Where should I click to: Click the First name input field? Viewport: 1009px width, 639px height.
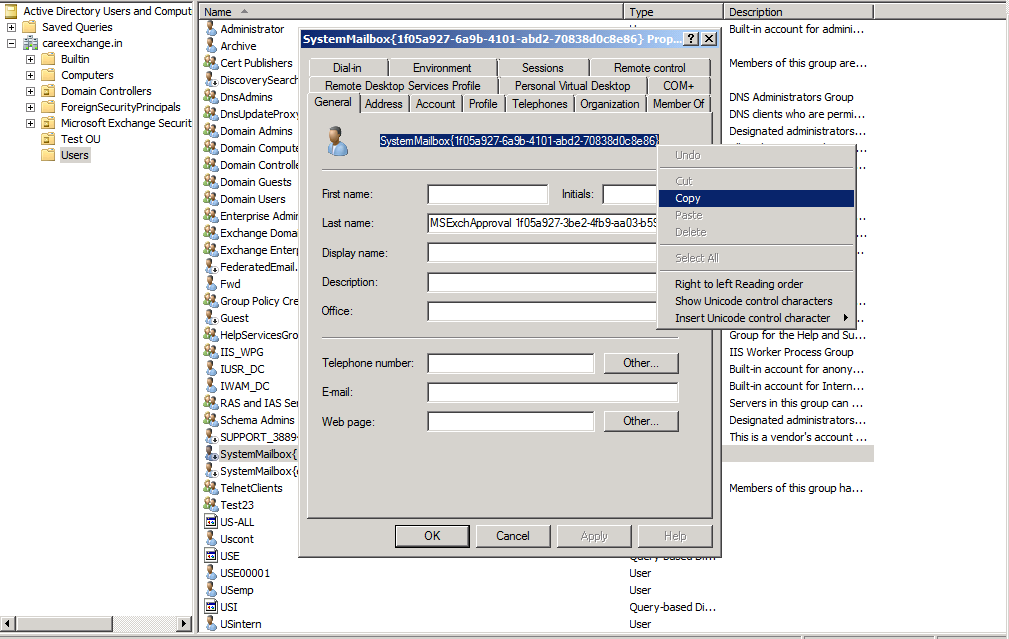tap(488, 194)
